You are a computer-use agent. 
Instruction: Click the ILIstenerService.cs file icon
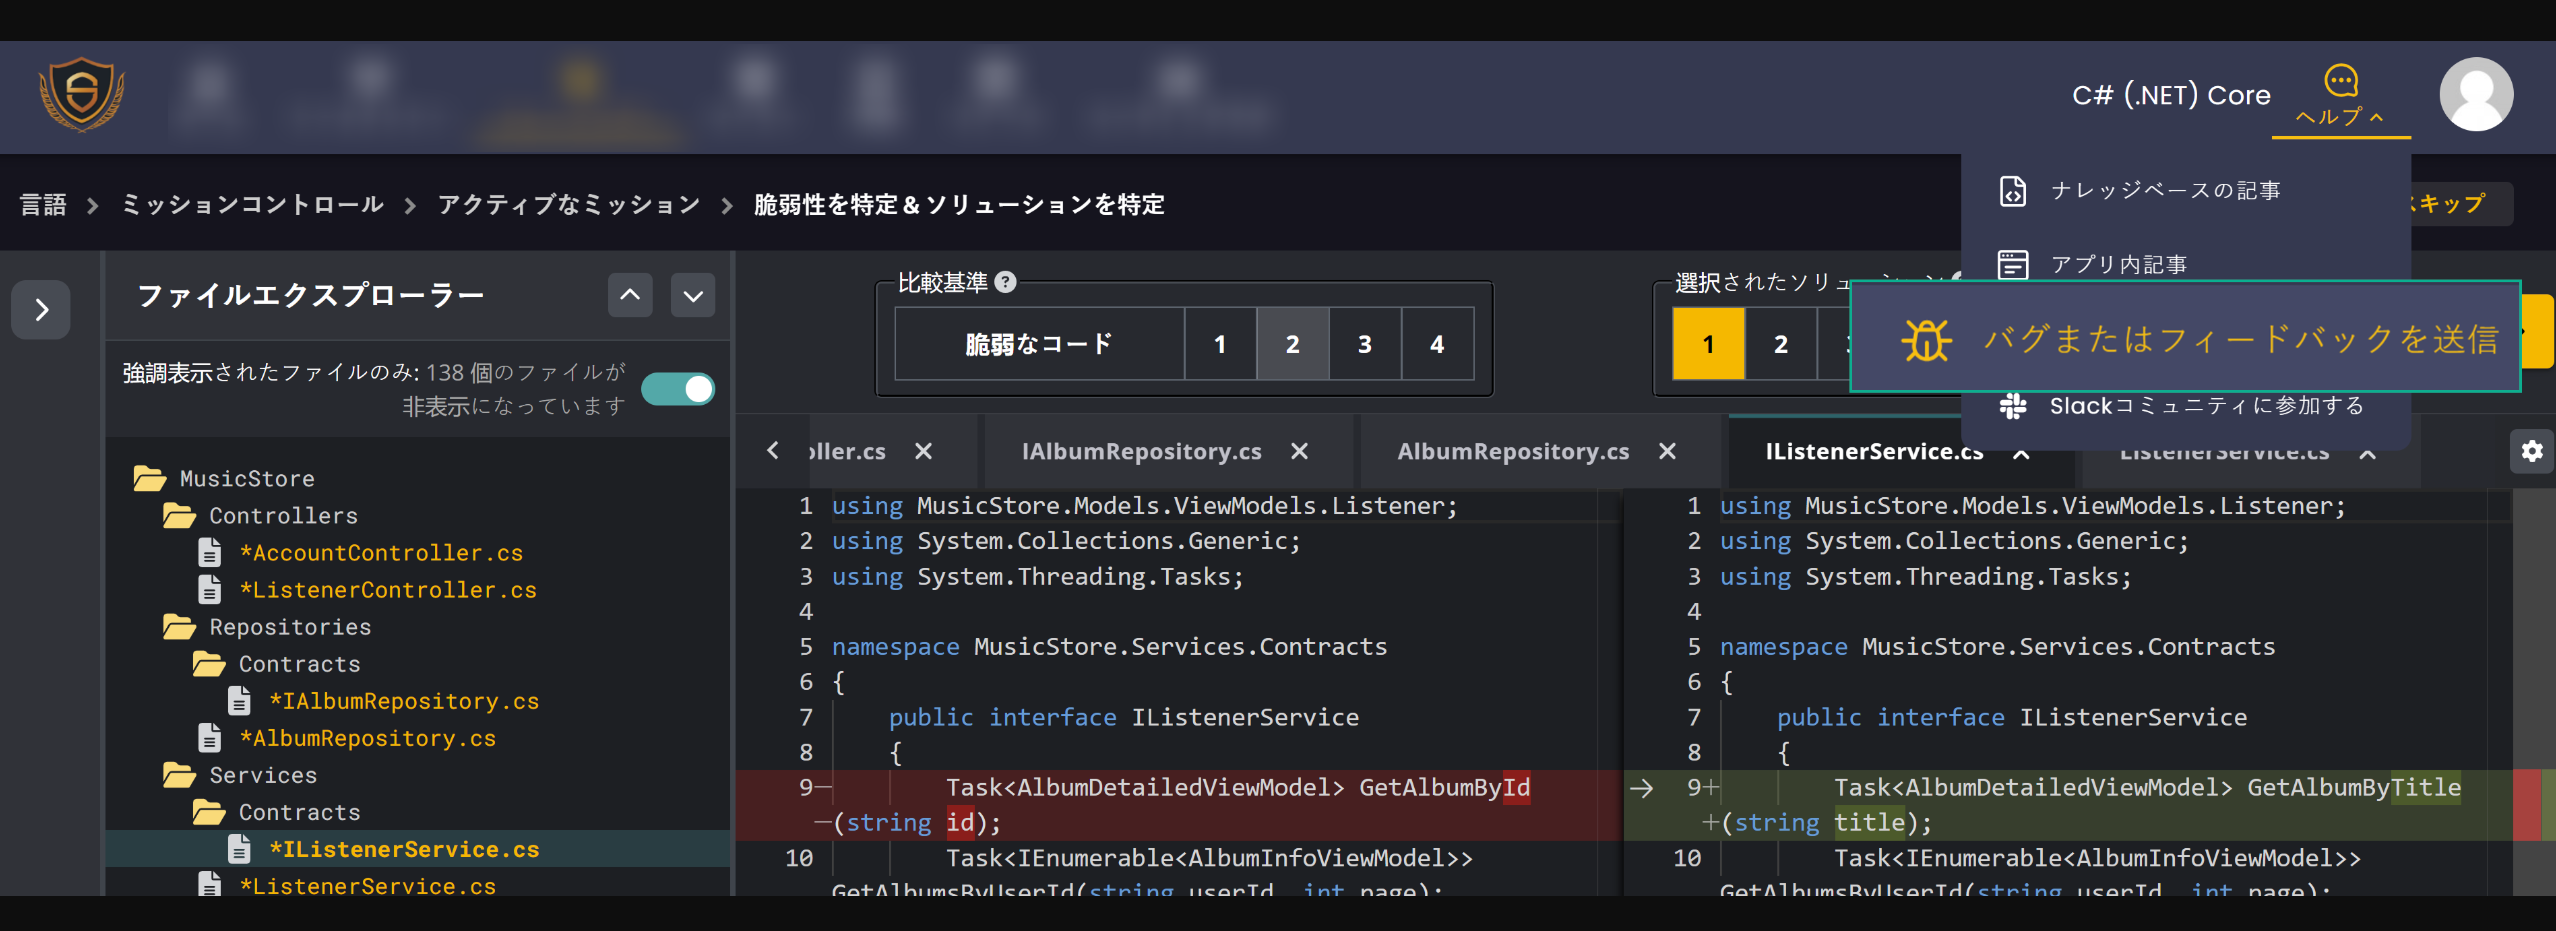tap(239, 848)
